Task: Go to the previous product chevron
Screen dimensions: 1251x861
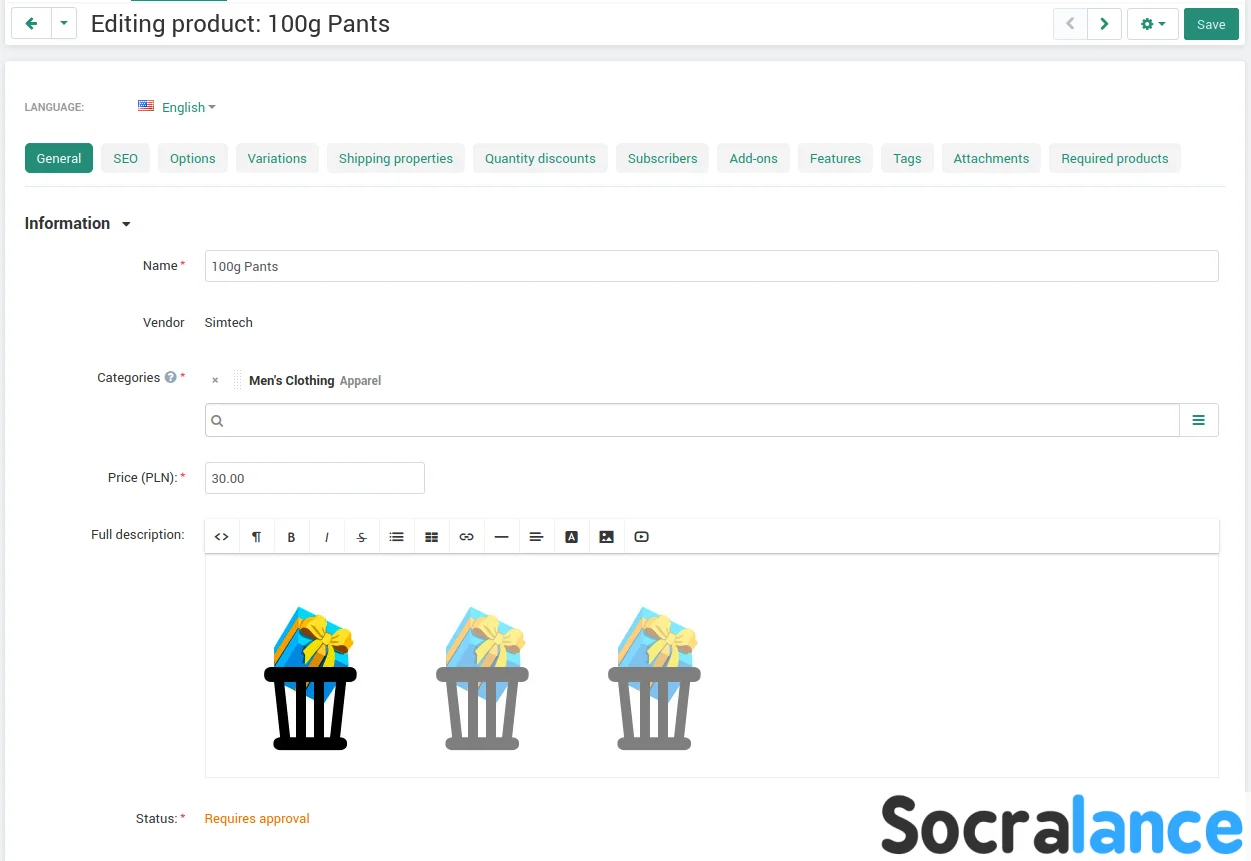Action: [1070, 24]
